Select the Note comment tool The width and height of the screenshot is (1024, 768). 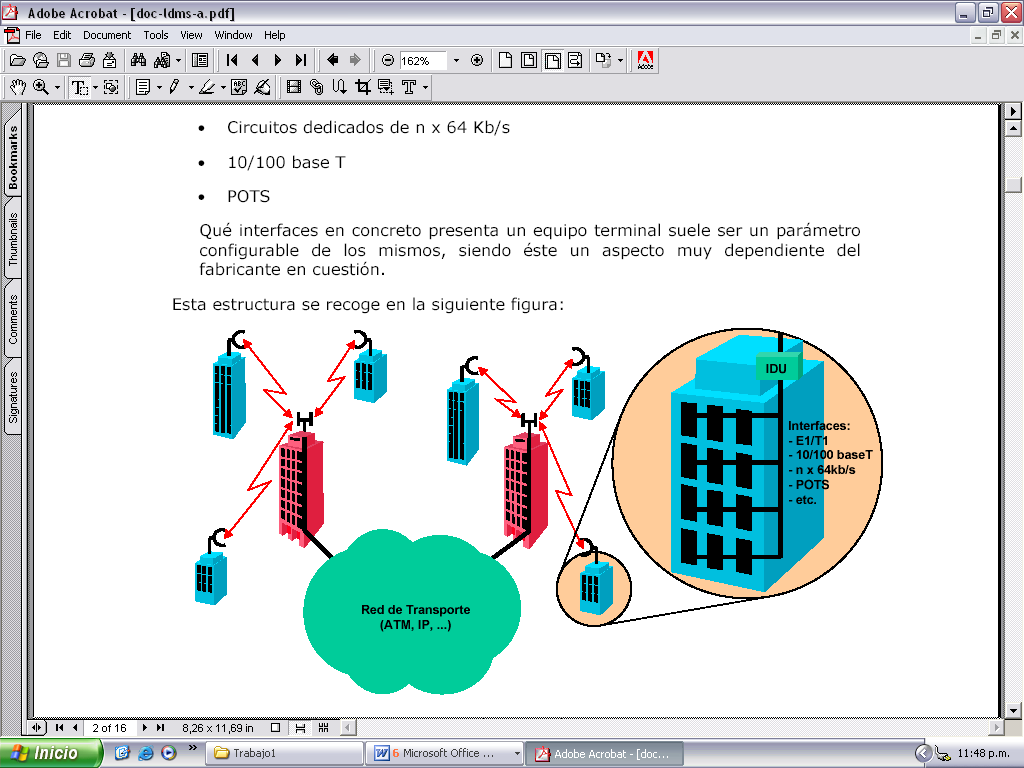click(x=143, y=87)
